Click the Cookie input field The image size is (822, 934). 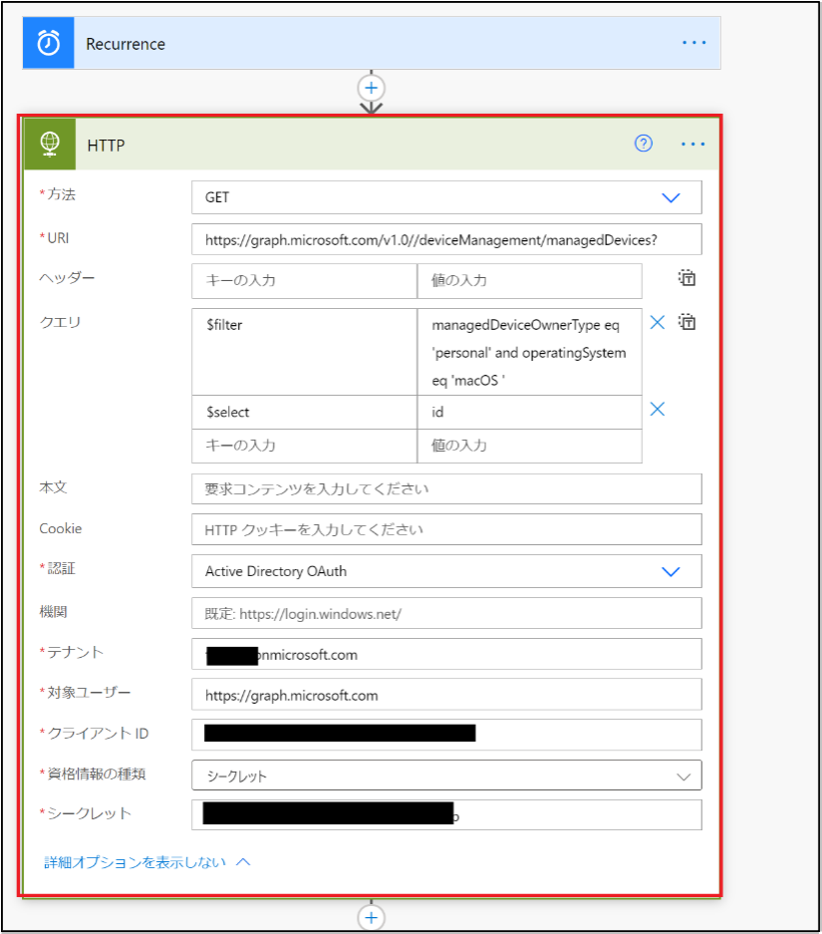[x=447, y=530]
